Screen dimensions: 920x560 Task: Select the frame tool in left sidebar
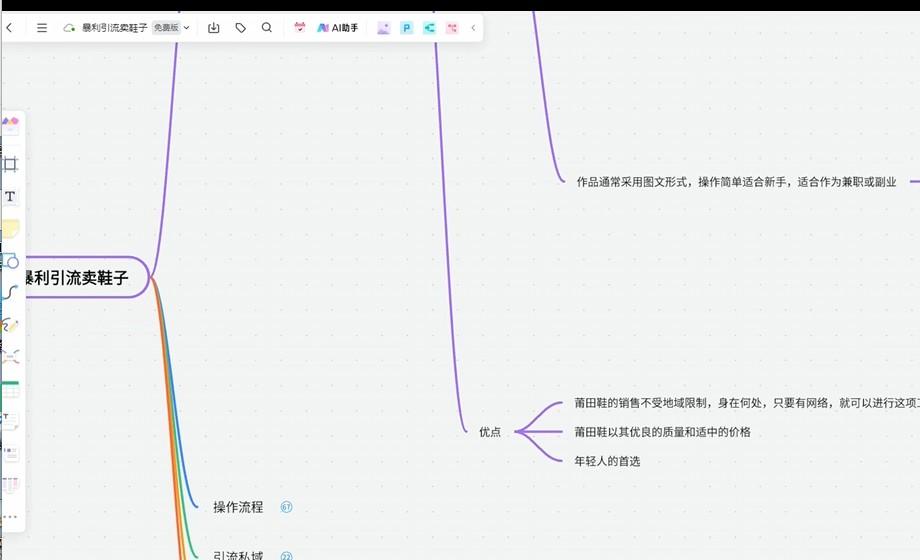point(10,164)
